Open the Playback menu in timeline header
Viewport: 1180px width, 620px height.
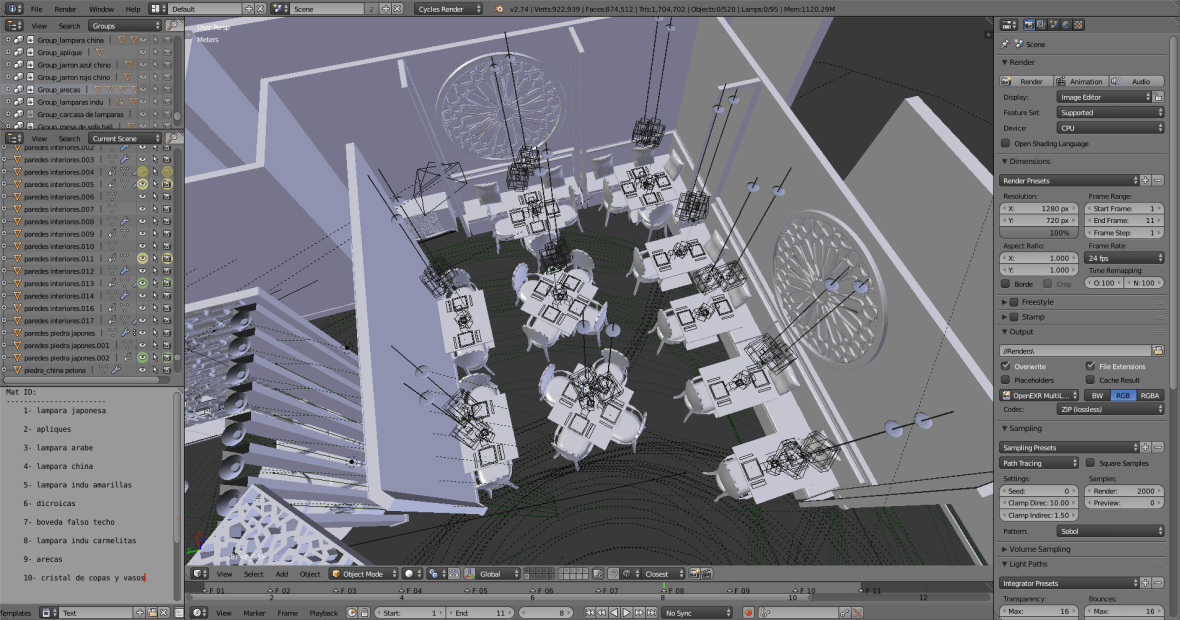click(323, 612)
